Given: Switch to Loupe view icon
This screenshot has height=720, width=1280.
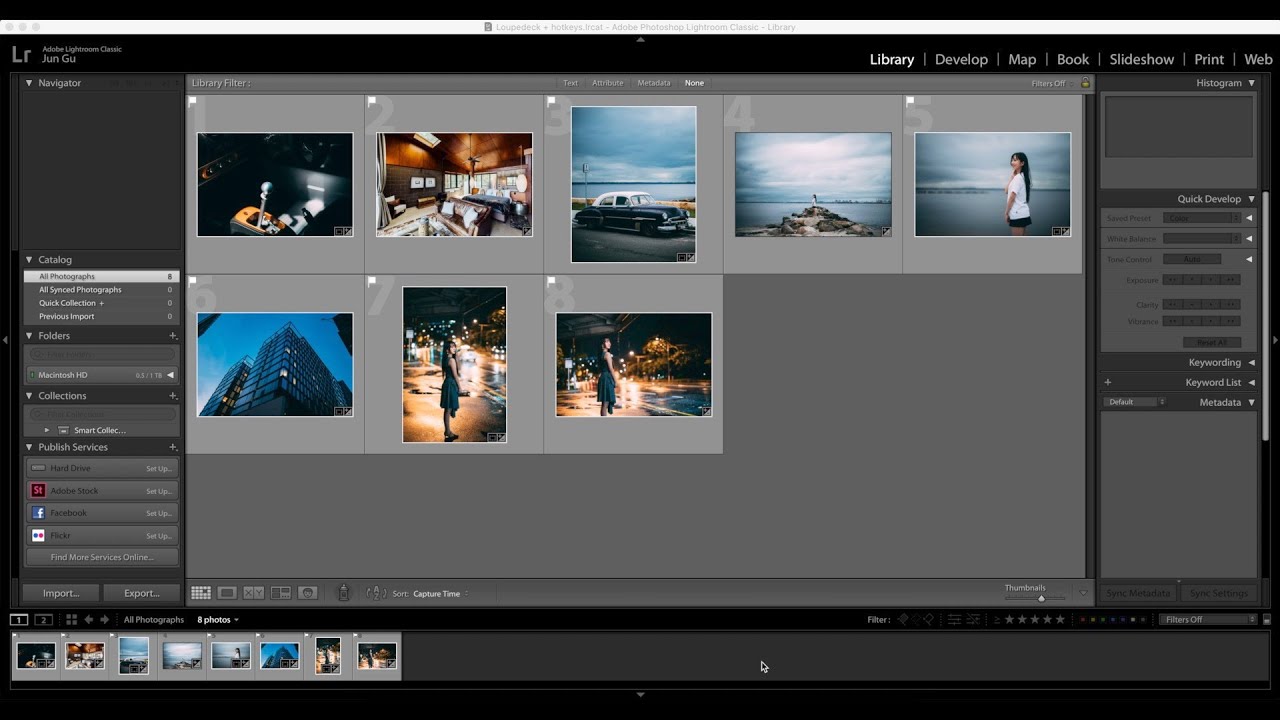Looking at the screenshot, I should [x=227, y=593].
